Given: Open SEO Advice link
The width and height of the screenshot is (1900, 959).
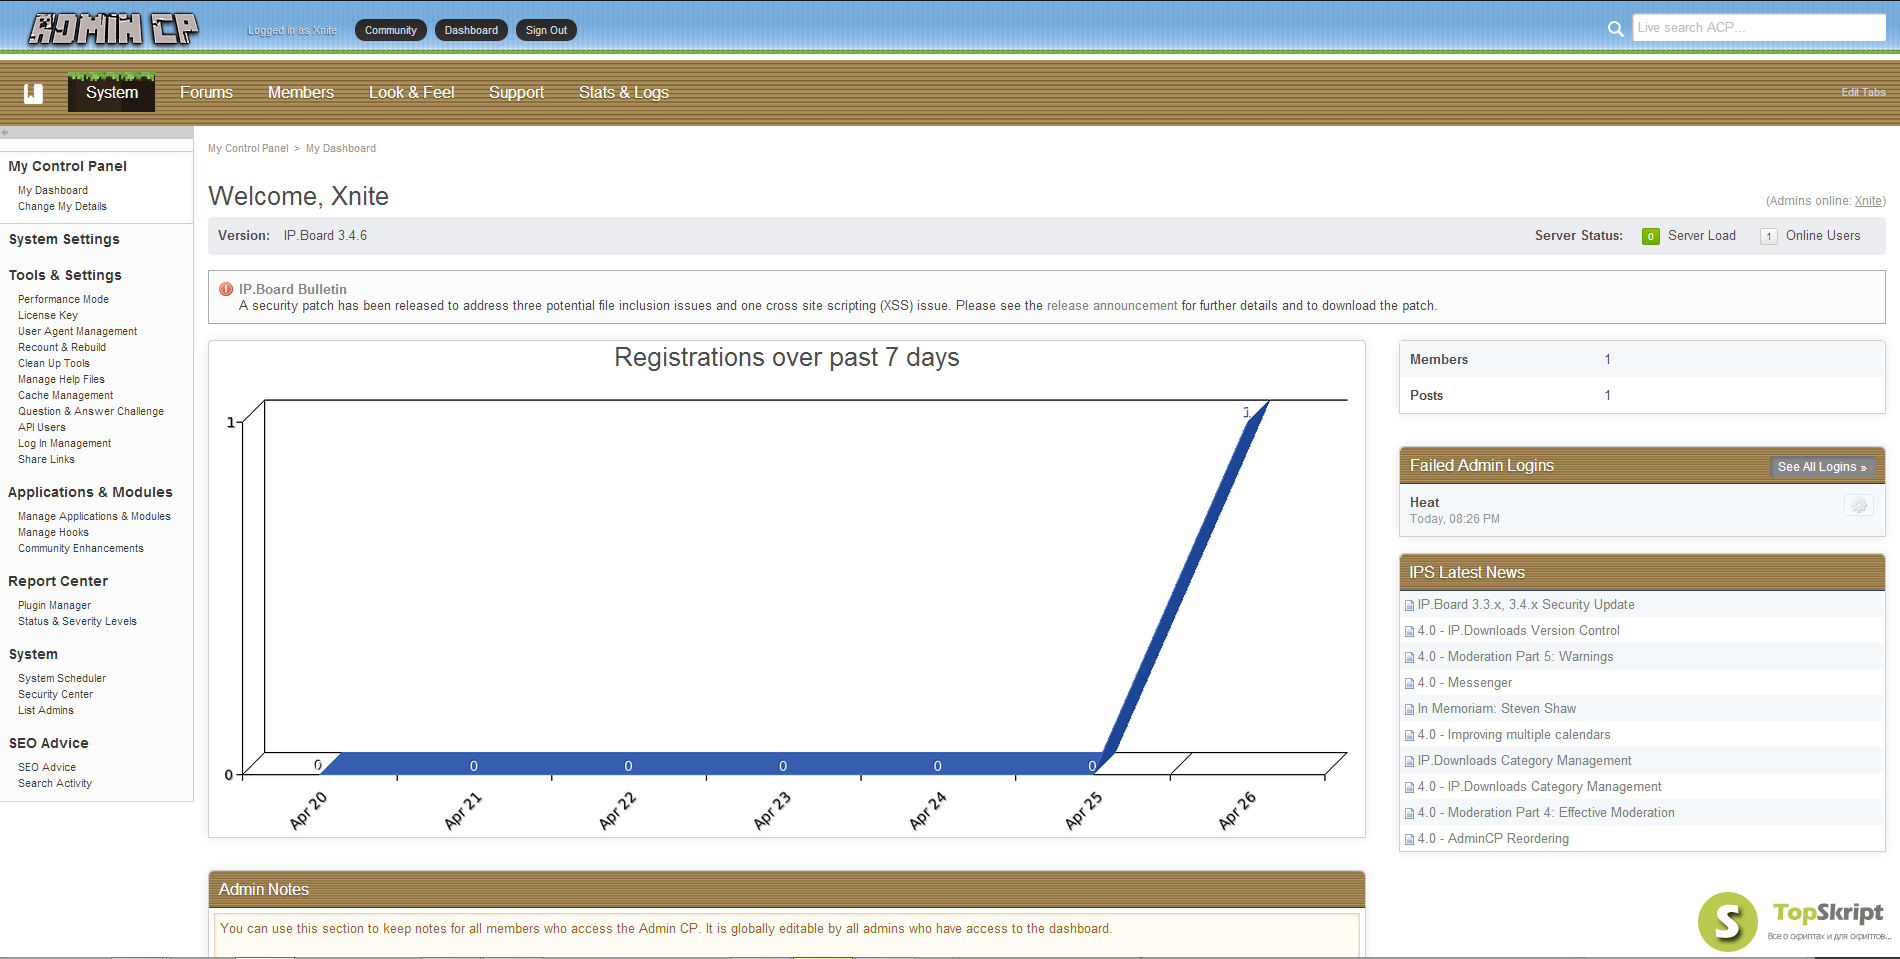Looking at the screenshot, I should [47, 767].
